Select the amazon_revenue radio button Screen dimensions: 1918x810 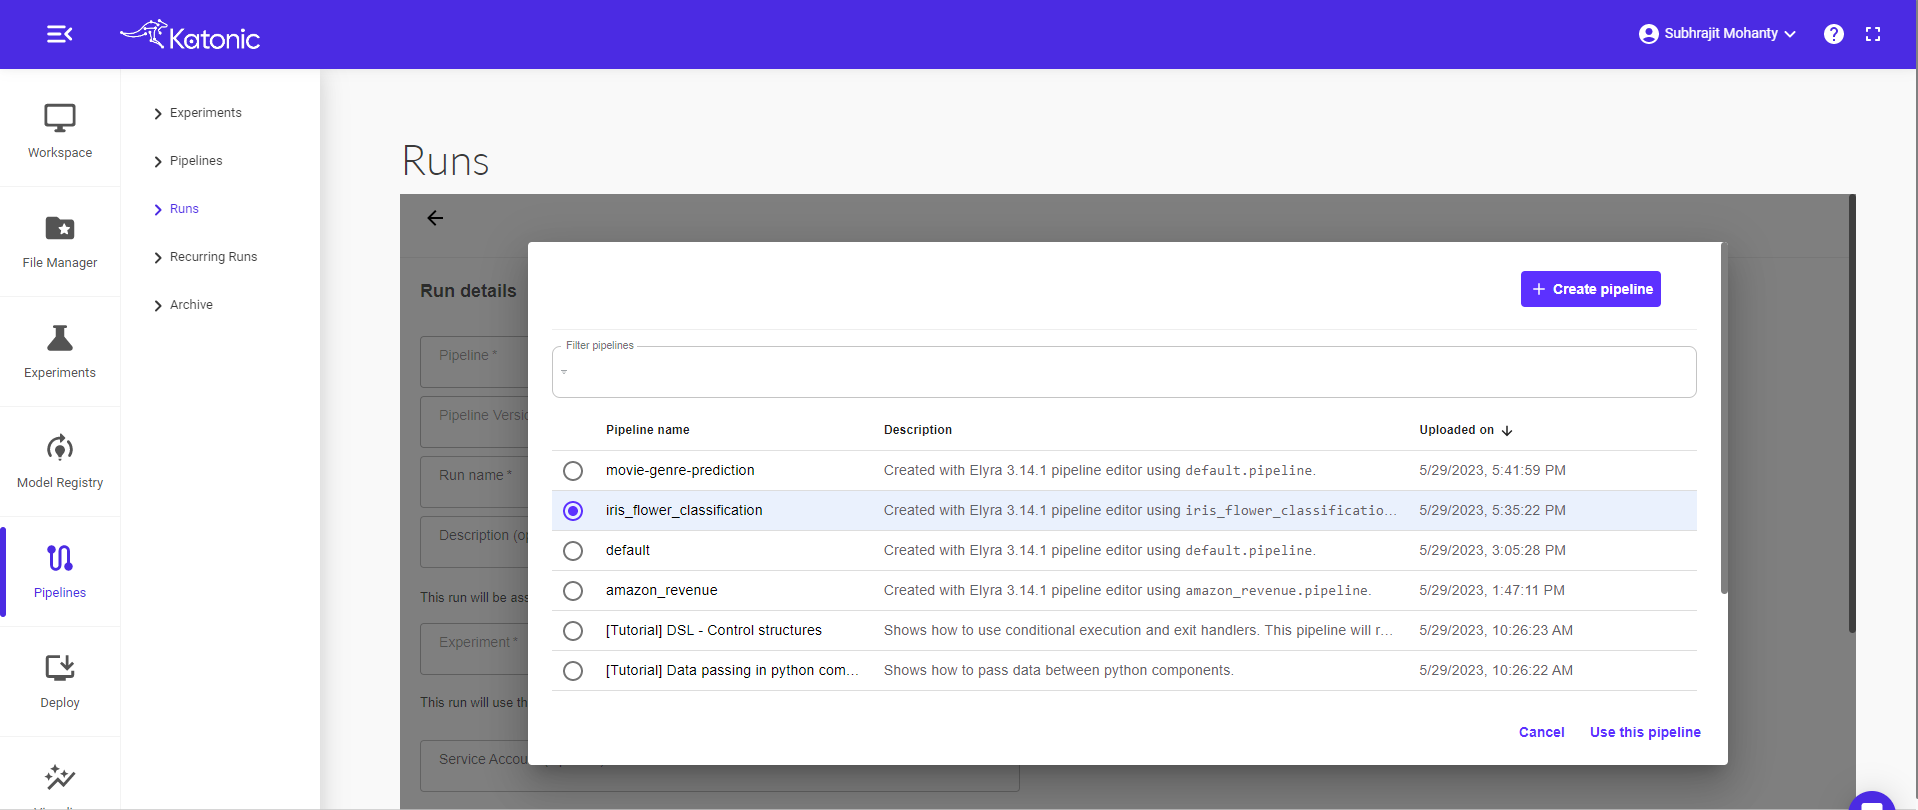573,591
